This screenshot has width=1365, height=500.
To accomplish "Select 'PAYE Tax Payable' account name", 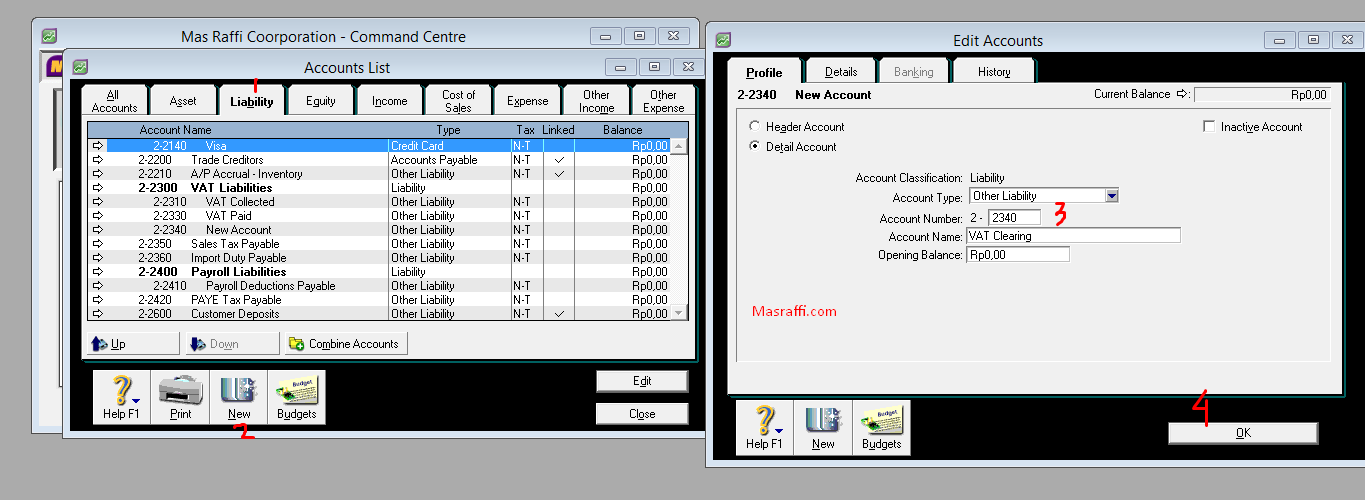I will pyautogui.click(x=236, y=300).
